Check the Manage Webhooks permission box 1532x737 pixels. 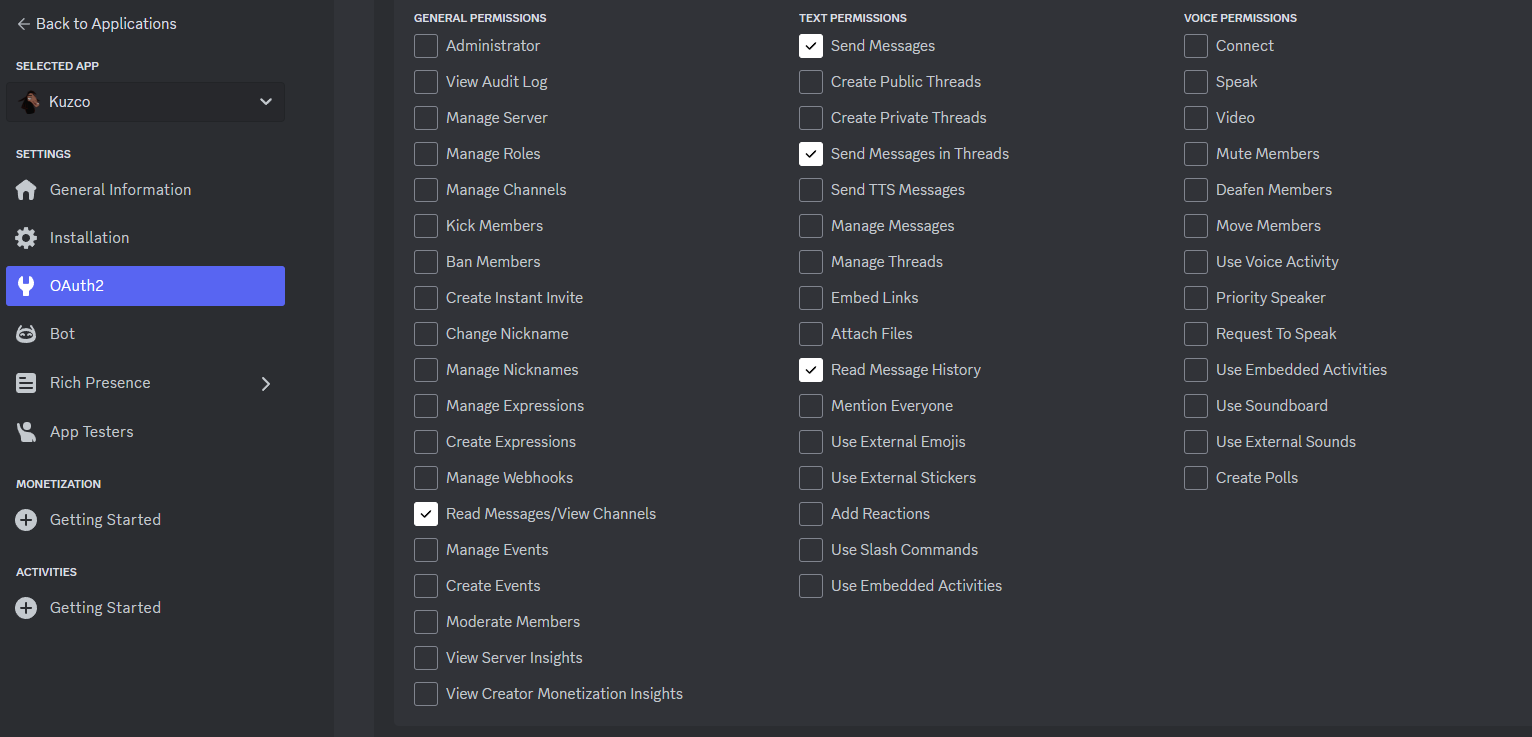[426, 478]
